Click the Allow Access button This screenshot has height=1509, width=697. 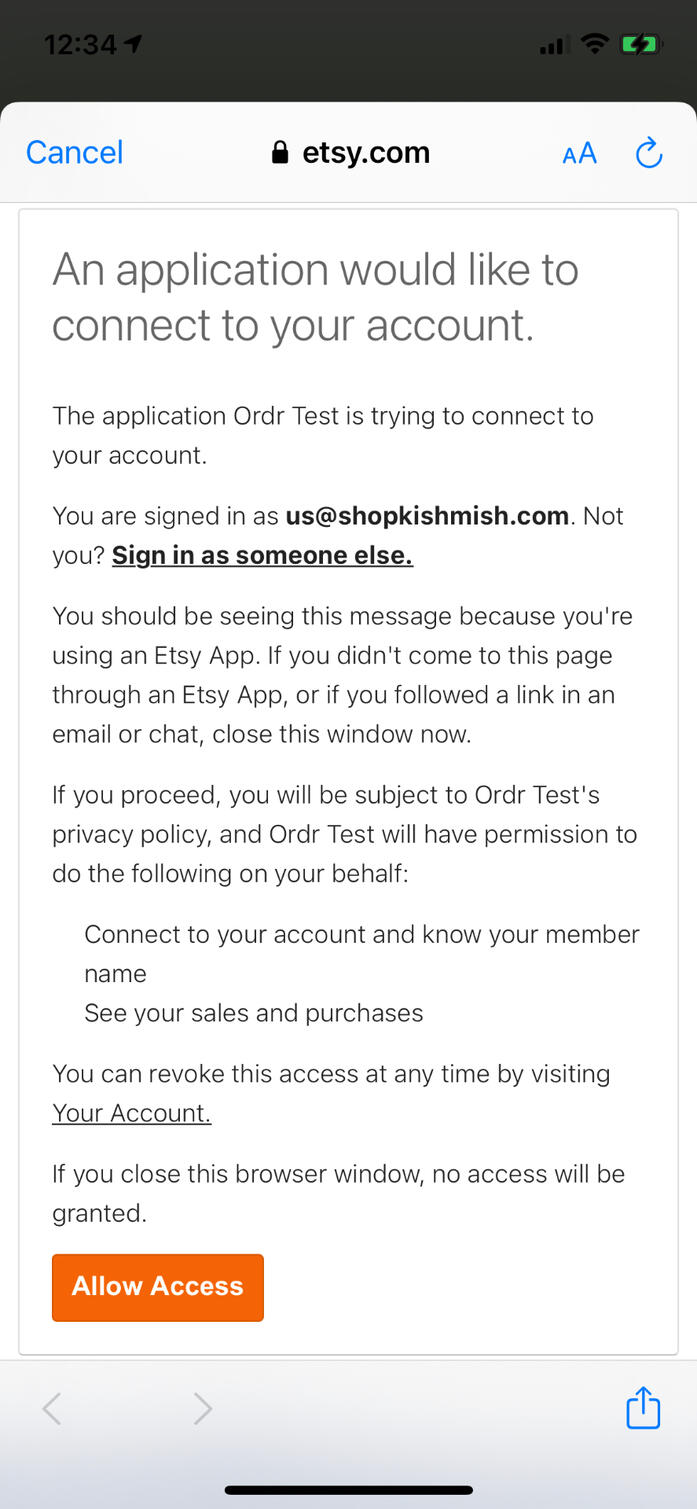coord(158,1287)
